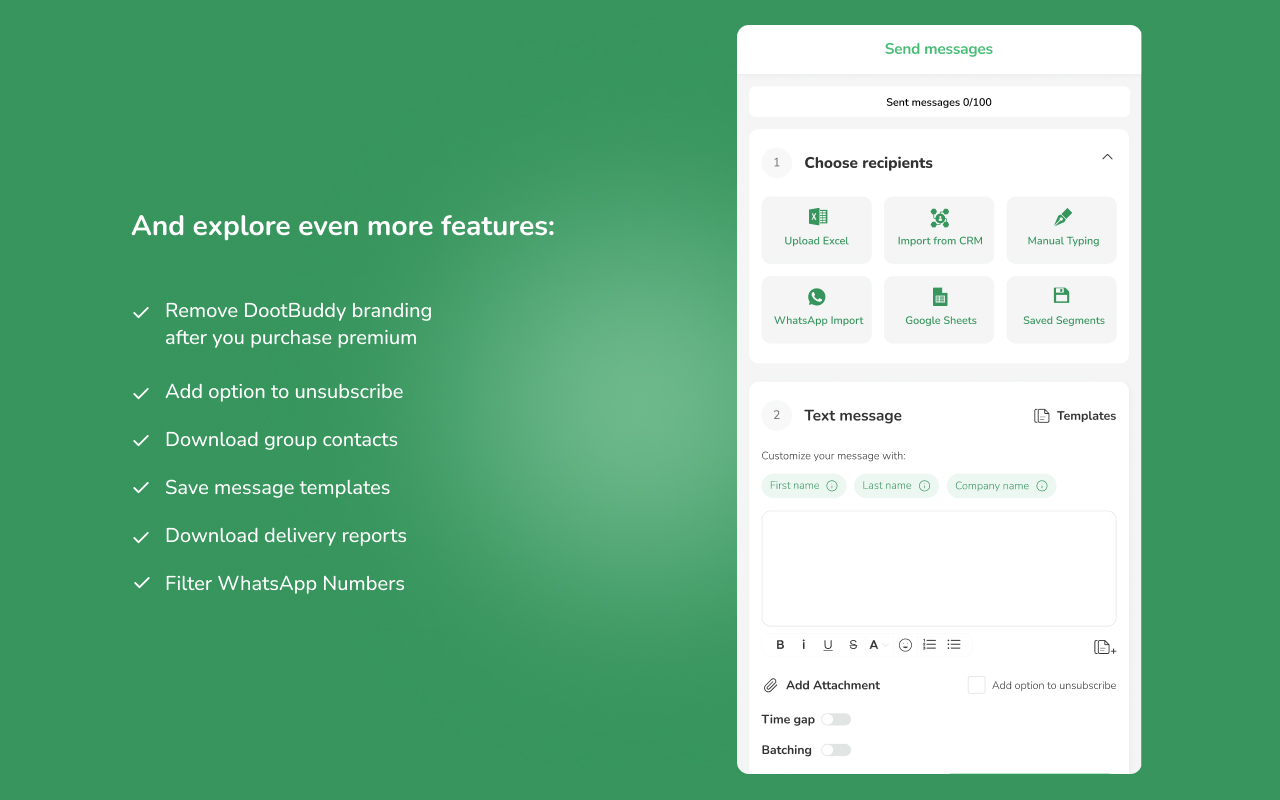Toggle bold formatting
The image size is (1280, 800).
780,645
